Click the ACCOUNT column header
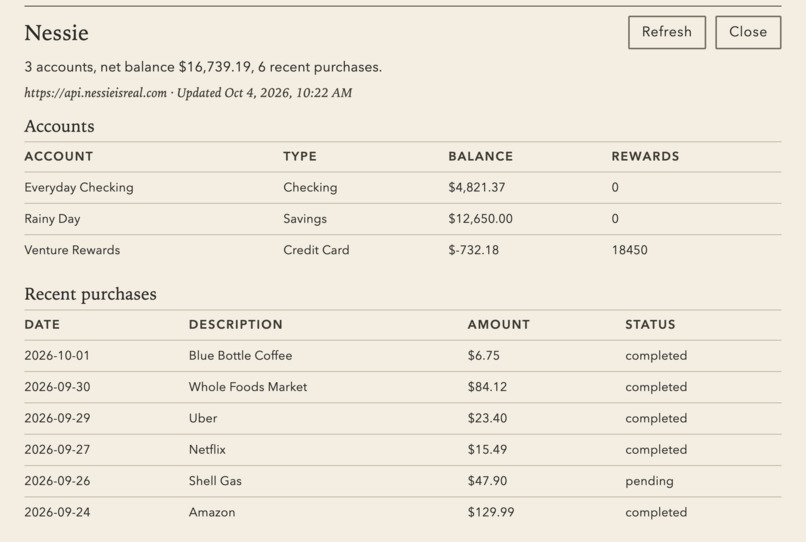The height and width of the screenshot is (542, 806). pyautogui.click(x=59, y=156)
